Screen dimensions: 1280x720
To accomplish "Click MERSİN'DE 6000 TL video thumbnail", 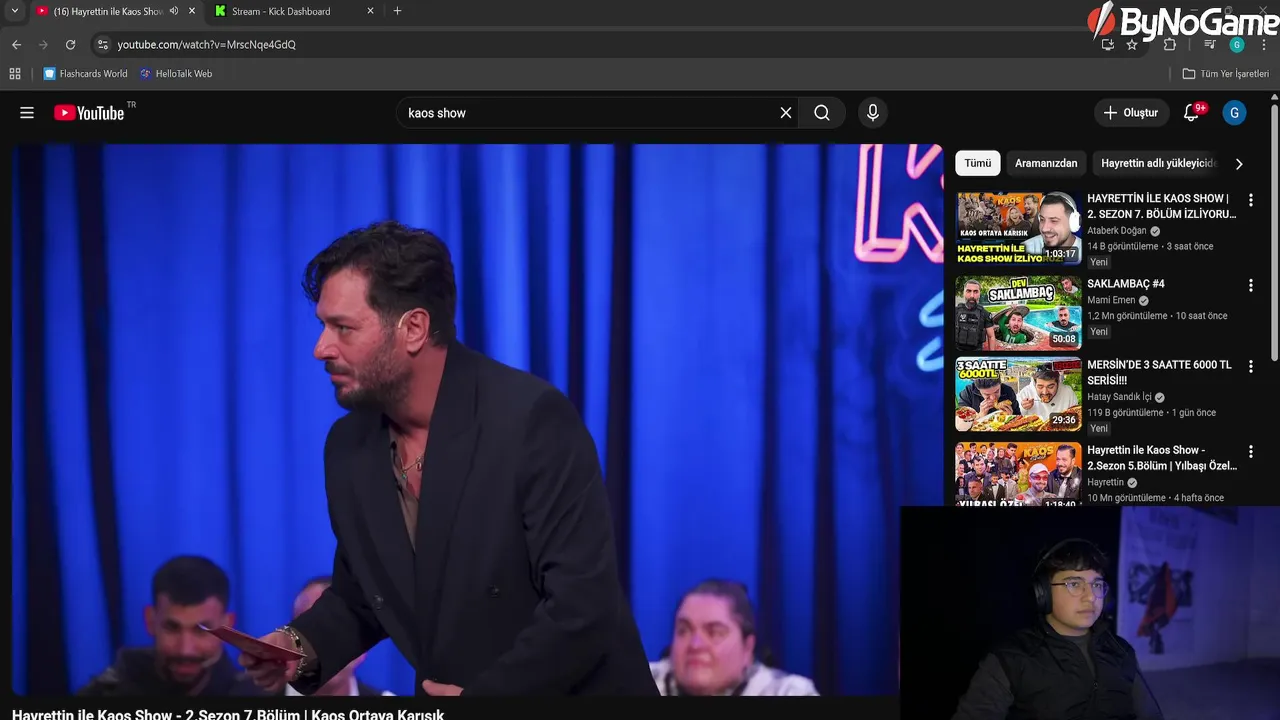I will [1018, 394].
